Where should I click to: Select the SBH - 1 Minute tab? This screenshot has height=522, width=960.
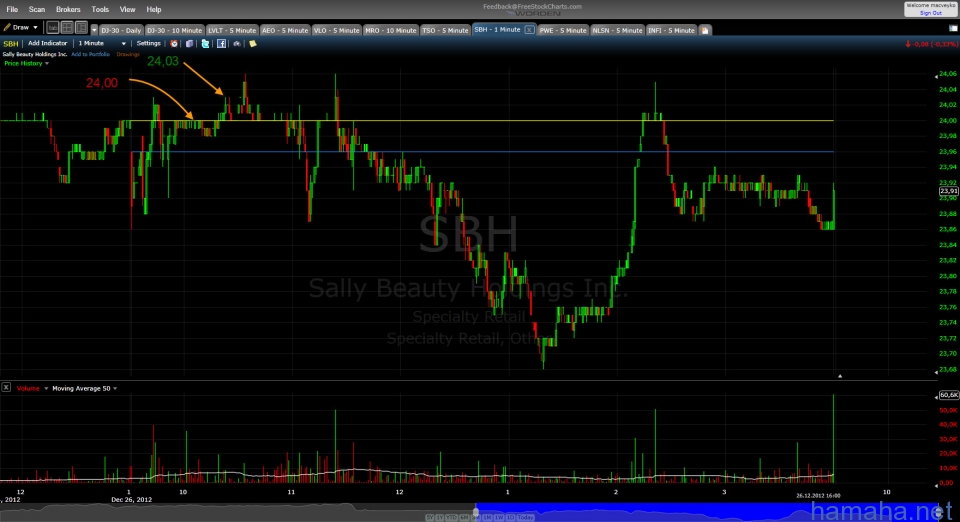497,29
